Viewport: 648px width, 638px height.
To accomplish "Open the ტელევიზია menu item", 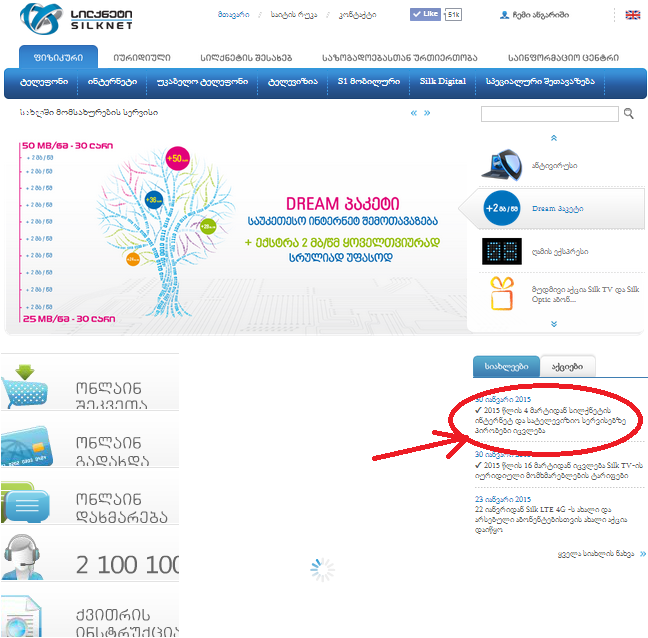I will [293, 82].
